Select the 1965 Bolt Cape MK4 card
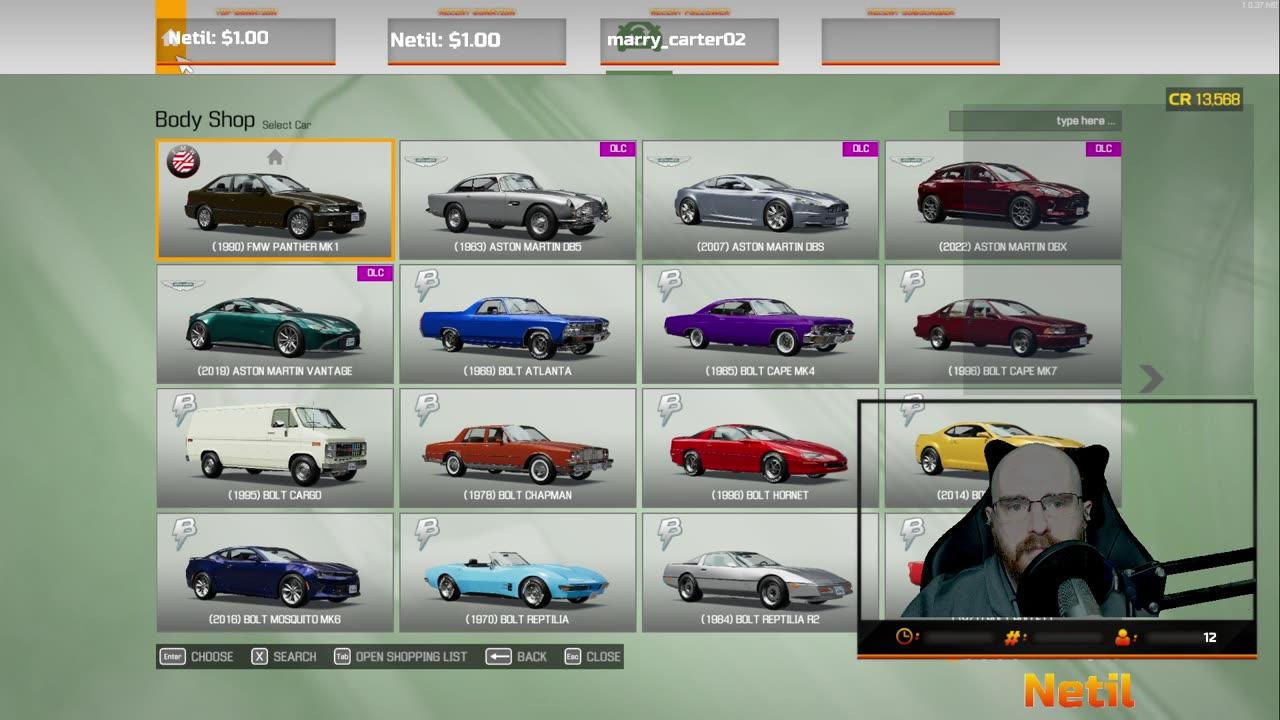 tap(760, 324)
